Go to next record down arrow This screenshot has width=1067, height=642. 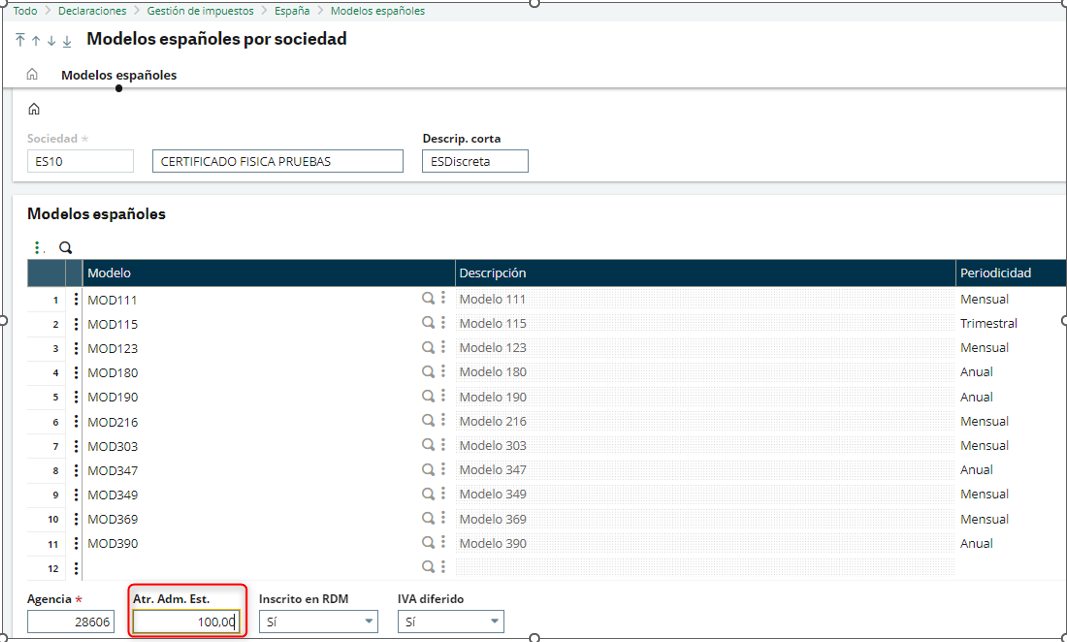[52, 41]
